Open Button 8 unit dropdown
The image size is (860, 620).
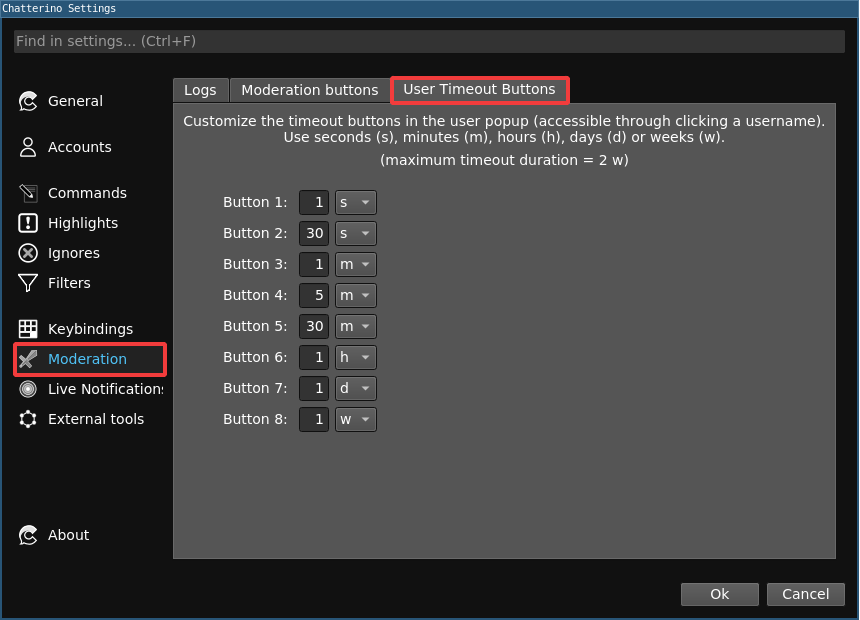tap(355, 419)
